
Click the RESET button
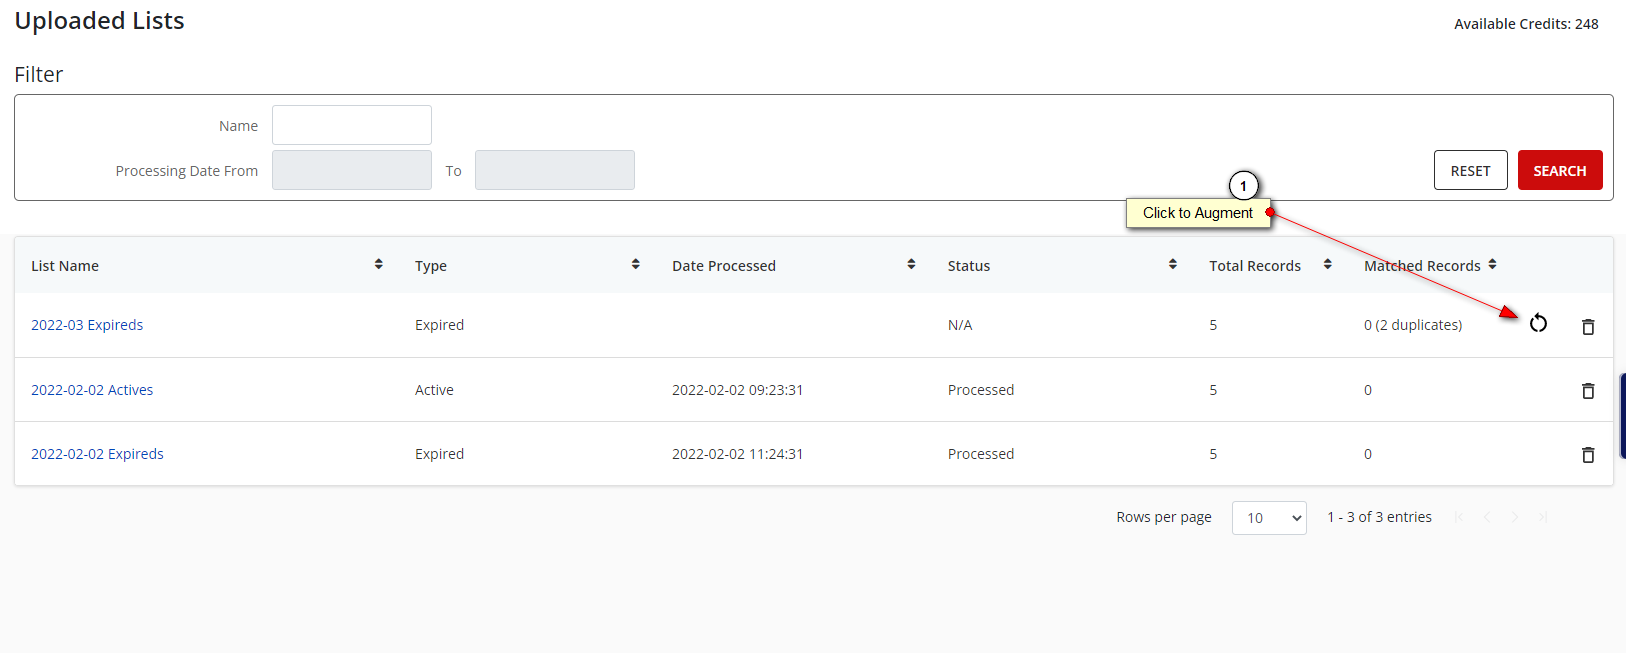coord(1470,170)
